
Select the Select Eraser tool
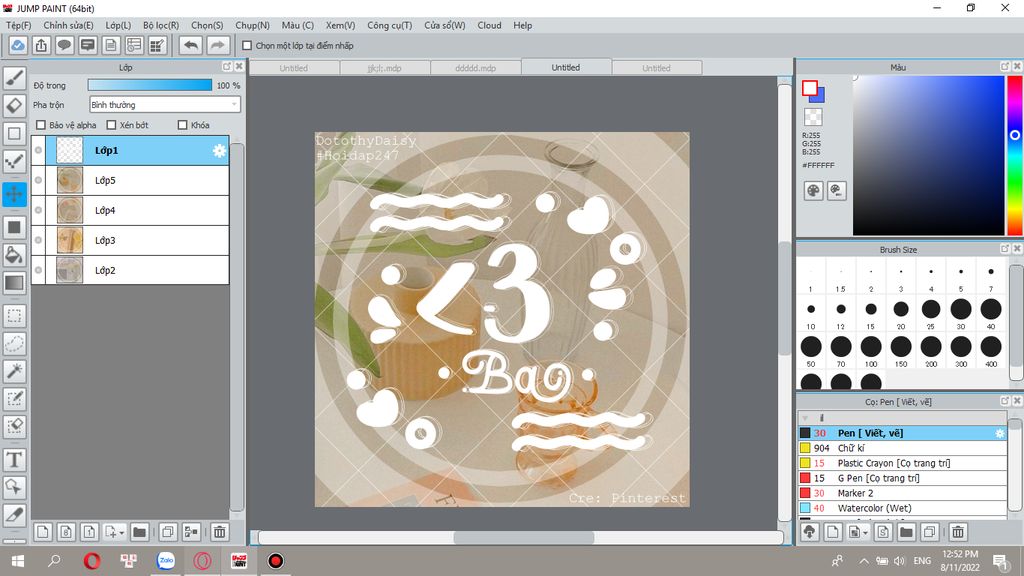[x=14, y=426]
